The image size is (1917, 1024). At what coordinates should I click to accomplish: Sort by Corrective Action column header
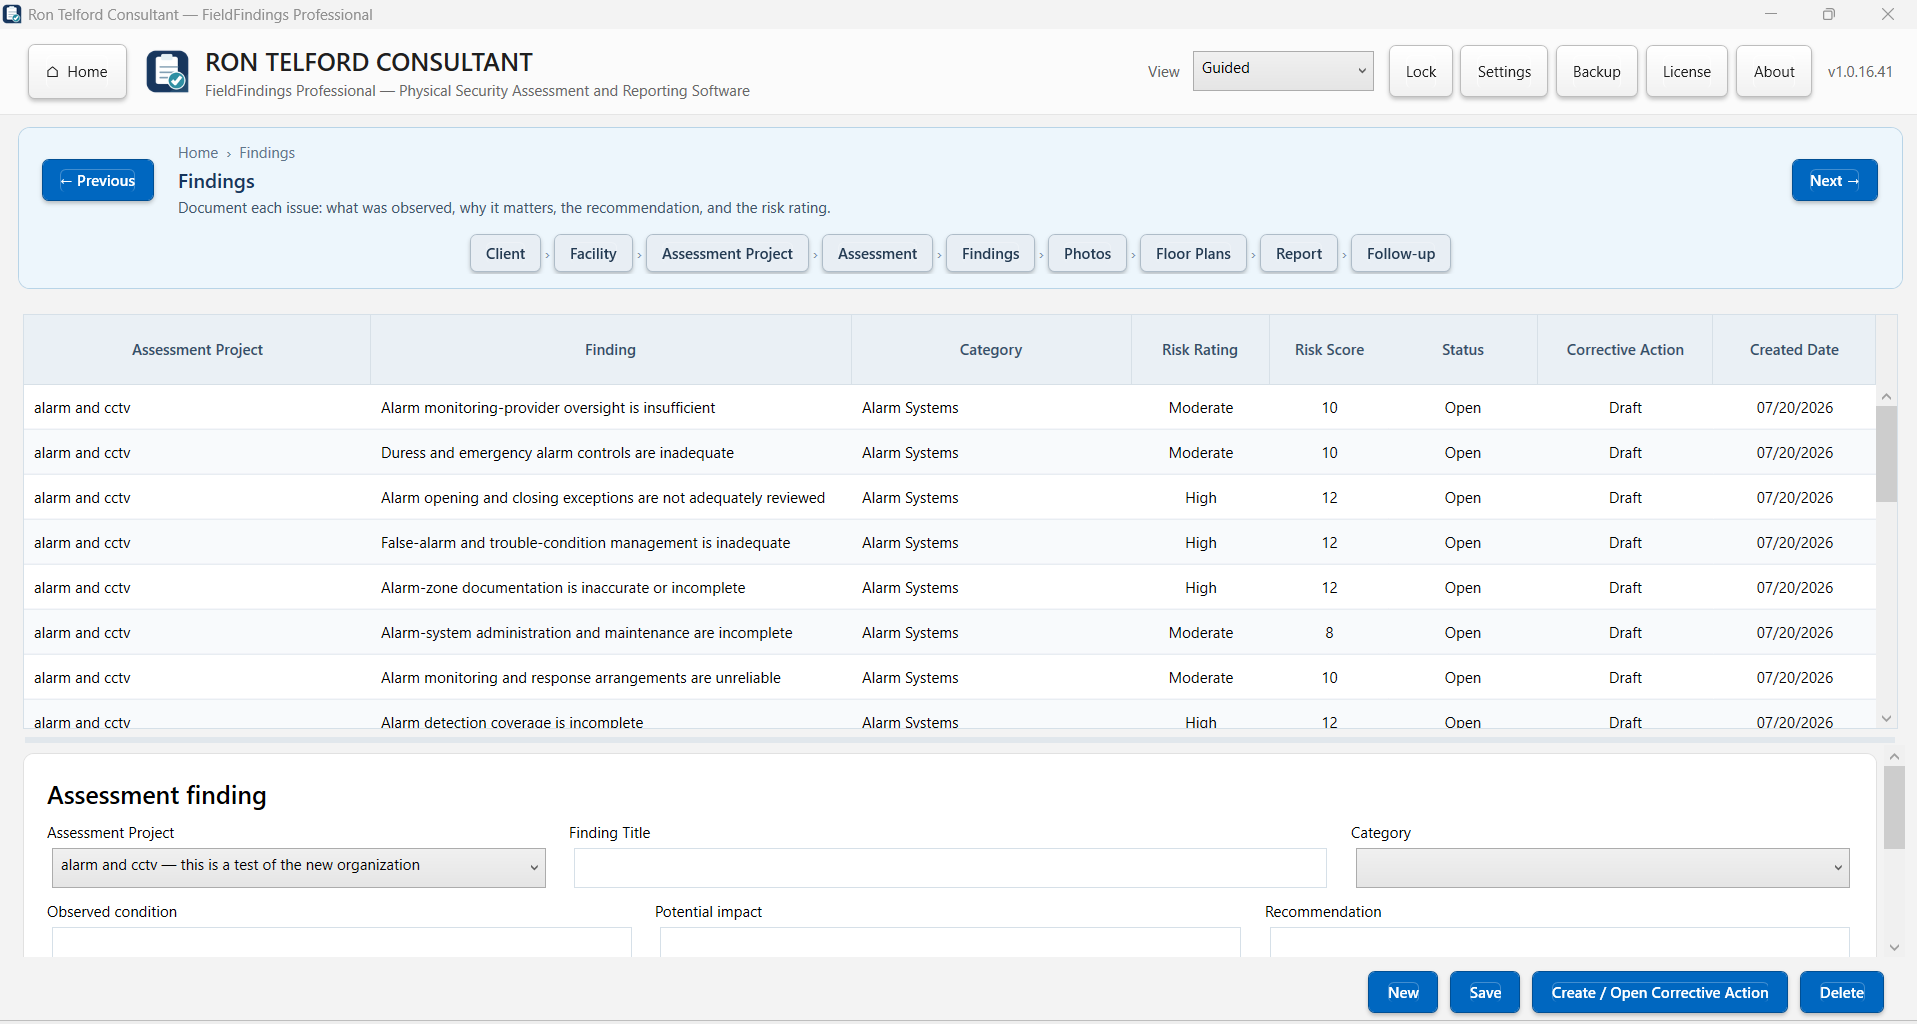1625,350
